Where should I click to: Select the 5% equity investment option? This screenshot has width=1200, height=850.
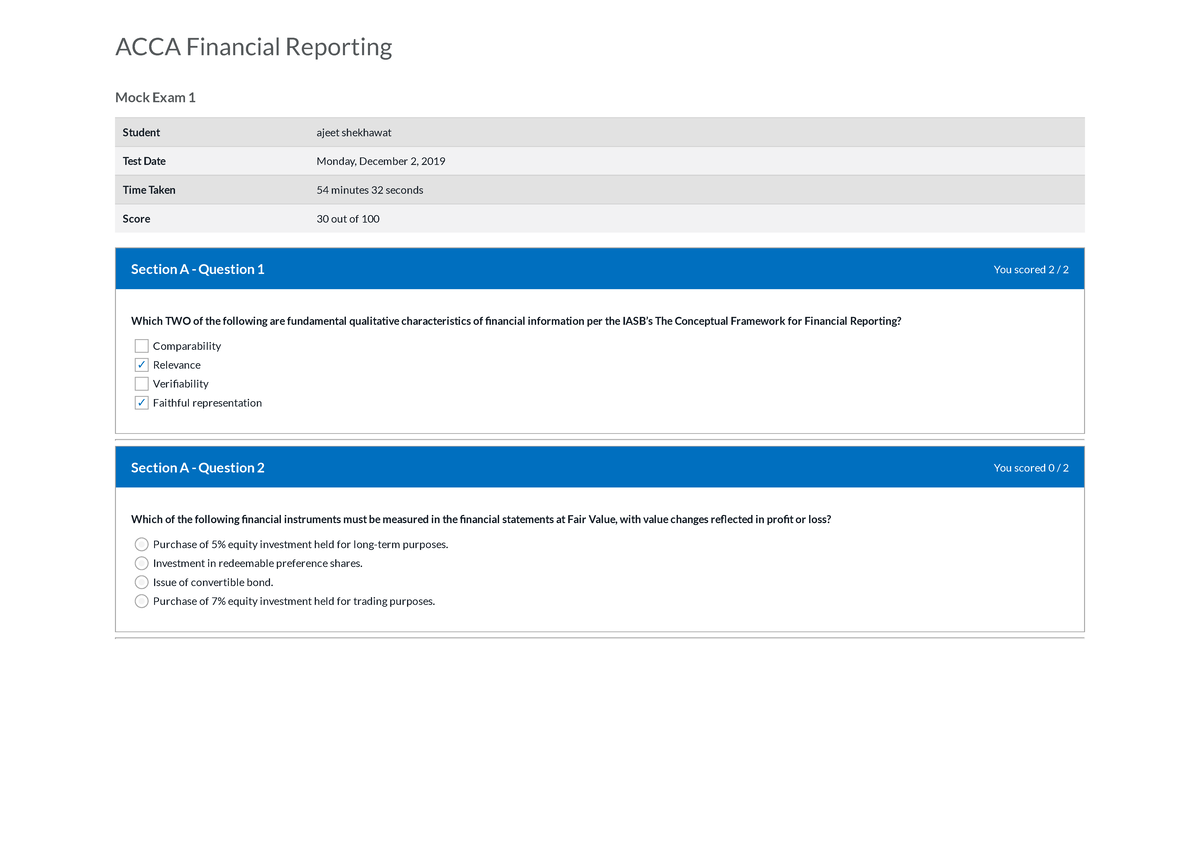(x=141, y=544)
